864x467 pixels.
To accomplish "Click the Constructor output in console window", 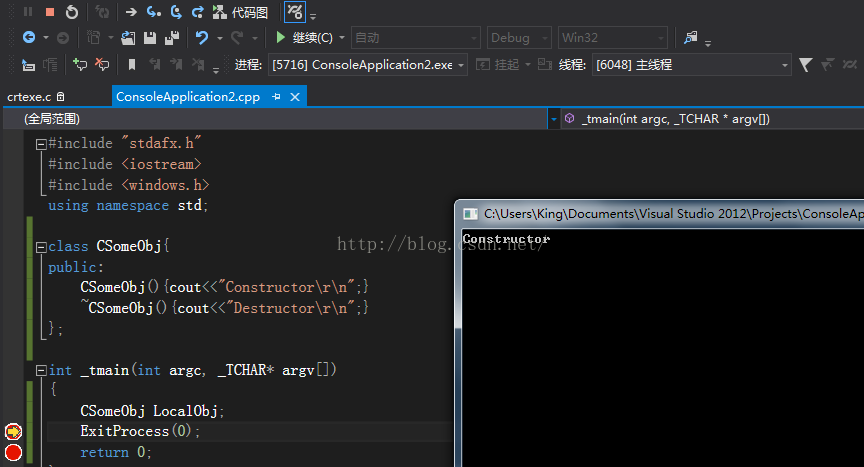I will [506, 238].
